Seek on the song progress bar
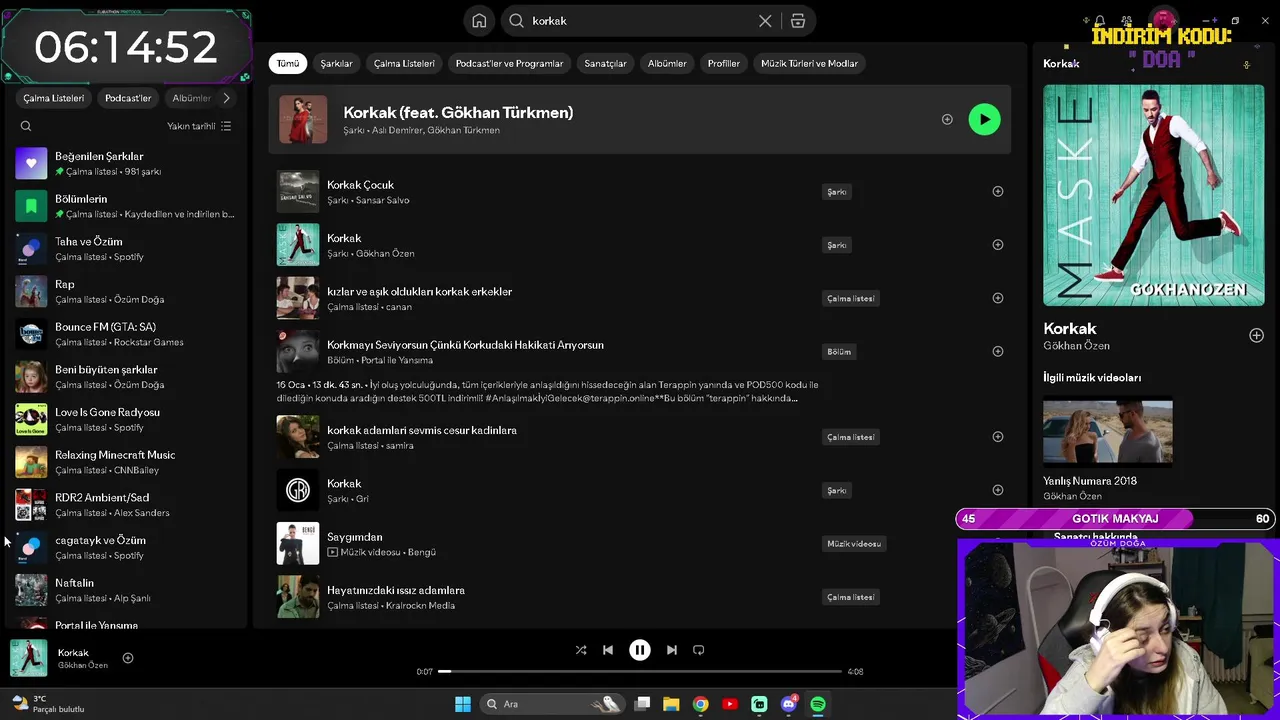 pyautogui.click(x=640, y=672)
